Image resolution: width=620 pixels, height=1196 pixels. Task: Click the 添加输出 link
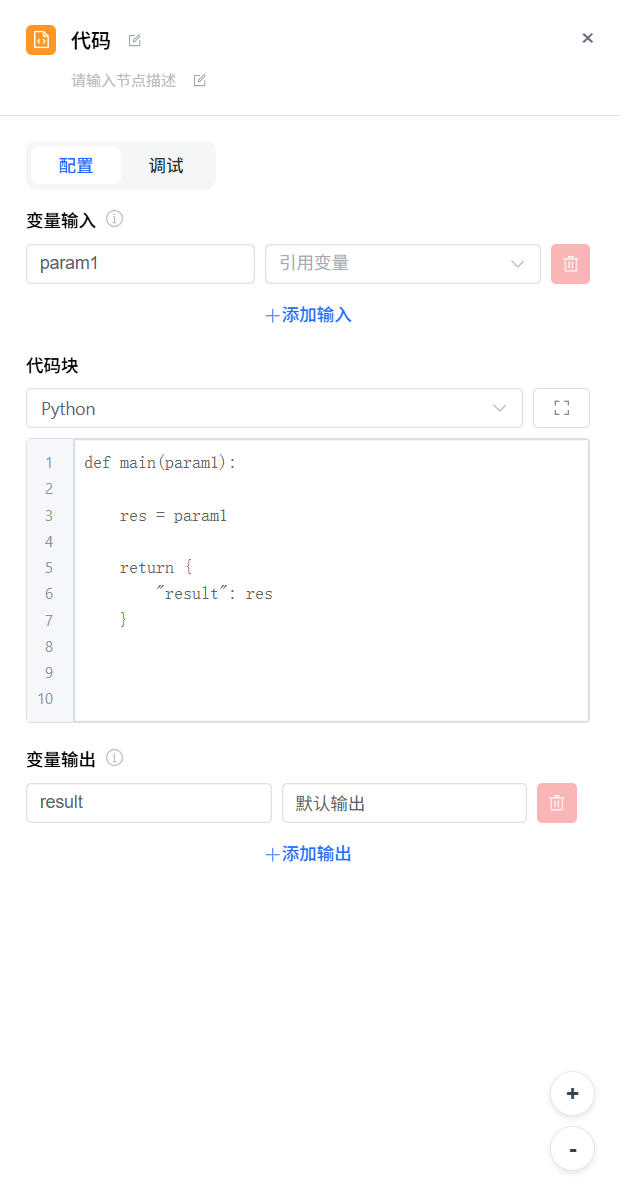coord(308,854)
